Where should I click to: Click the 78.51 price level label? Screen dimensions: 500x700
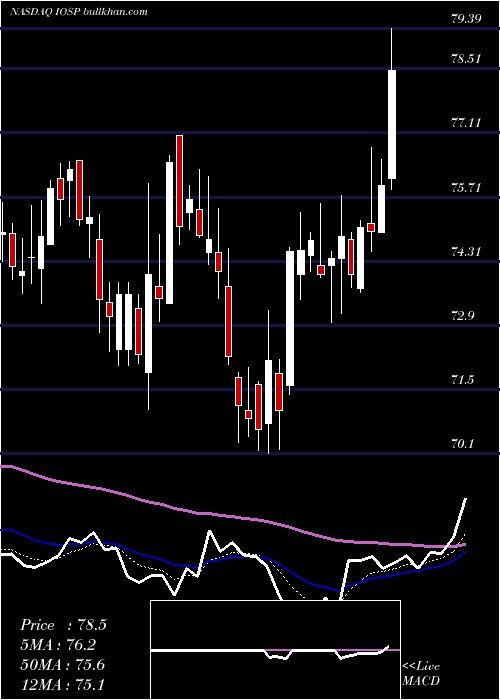coord(467,58)
